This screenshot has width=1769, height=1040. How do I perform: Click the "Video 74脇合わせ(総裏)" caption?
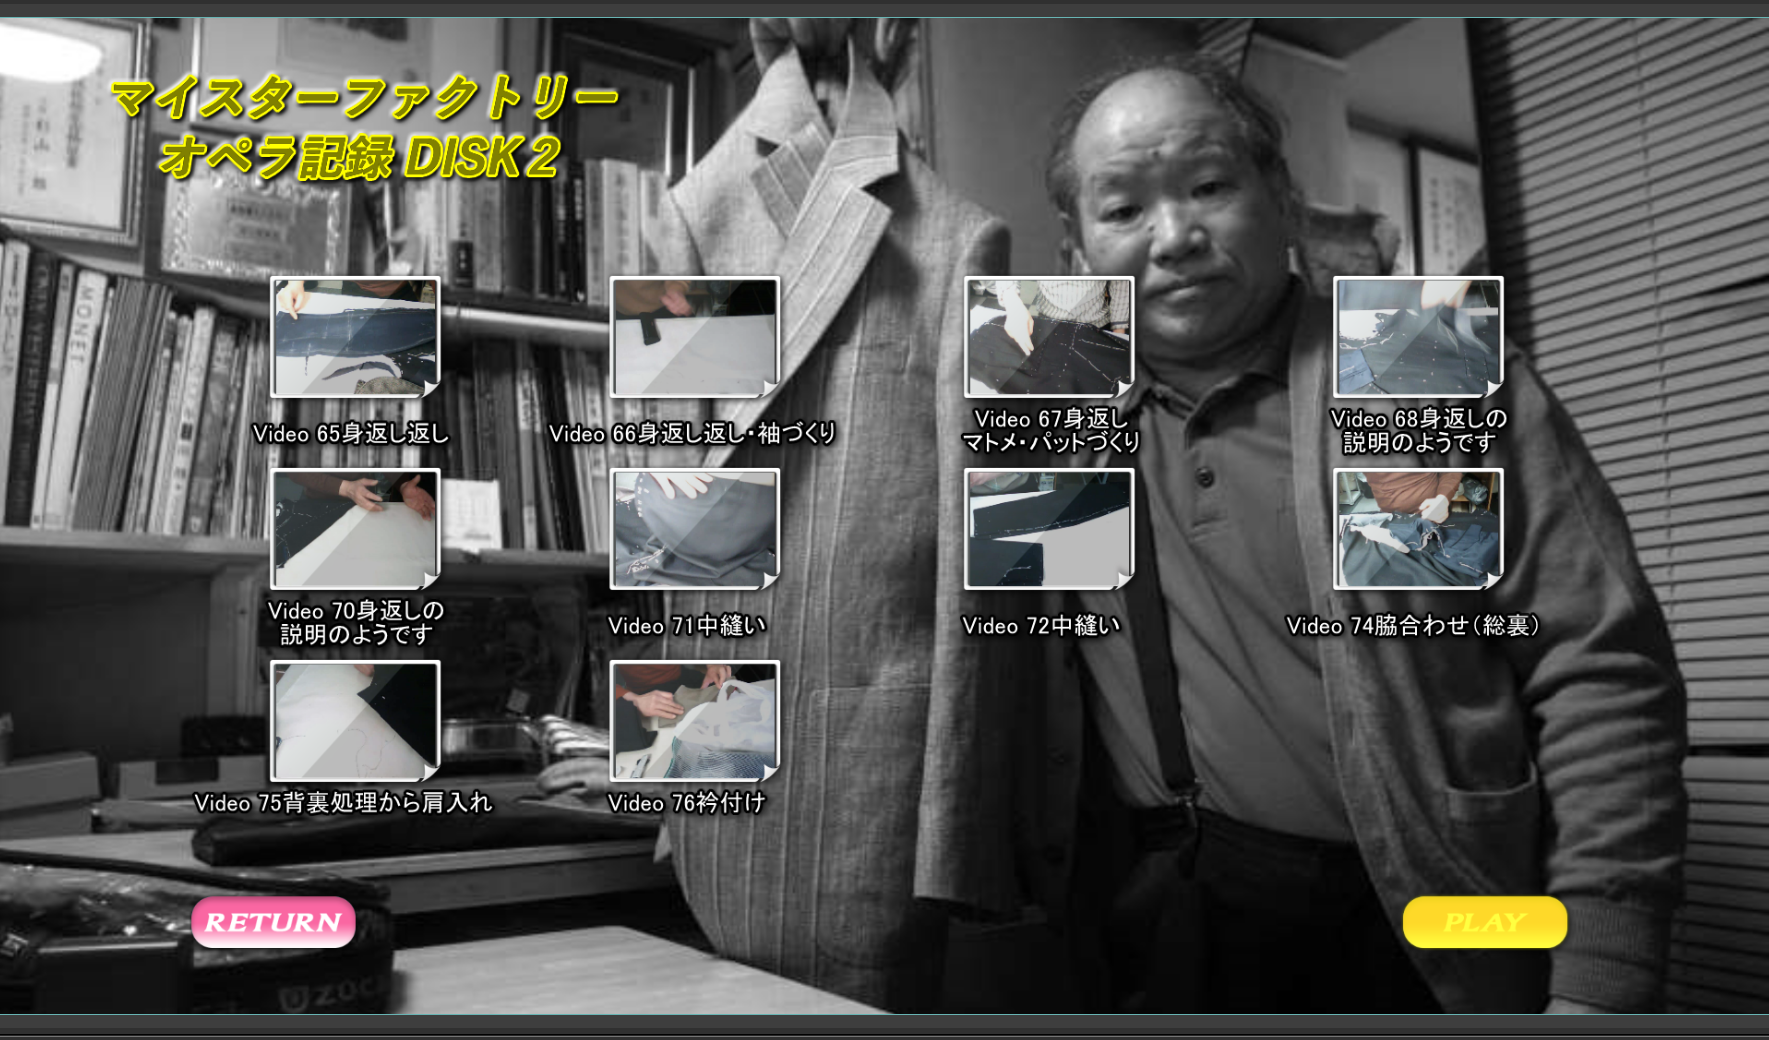(x=1412, y=626)
